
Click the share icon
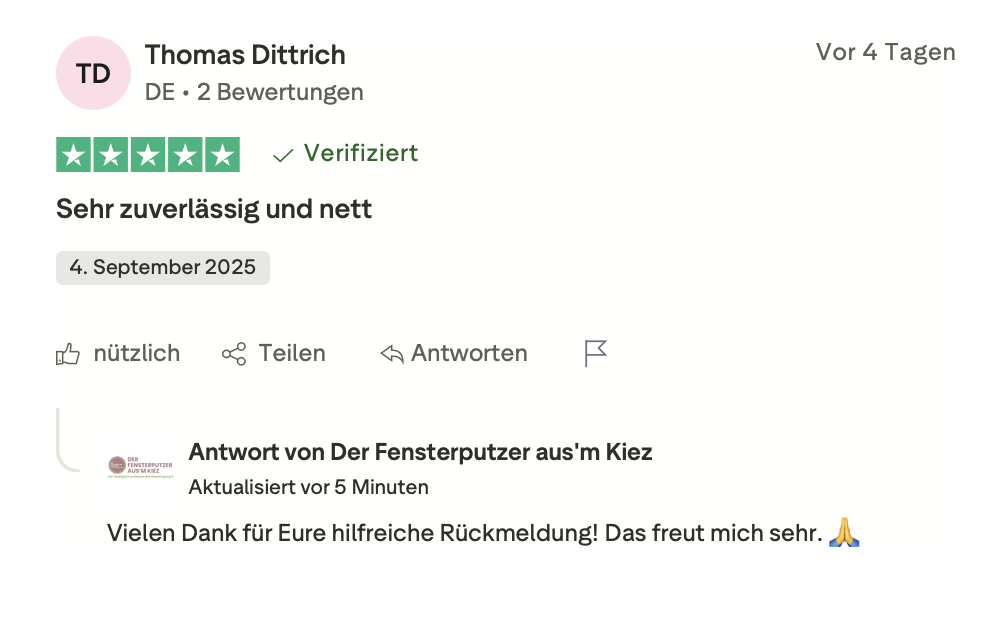pyautogui.click(x=234, y=354)
